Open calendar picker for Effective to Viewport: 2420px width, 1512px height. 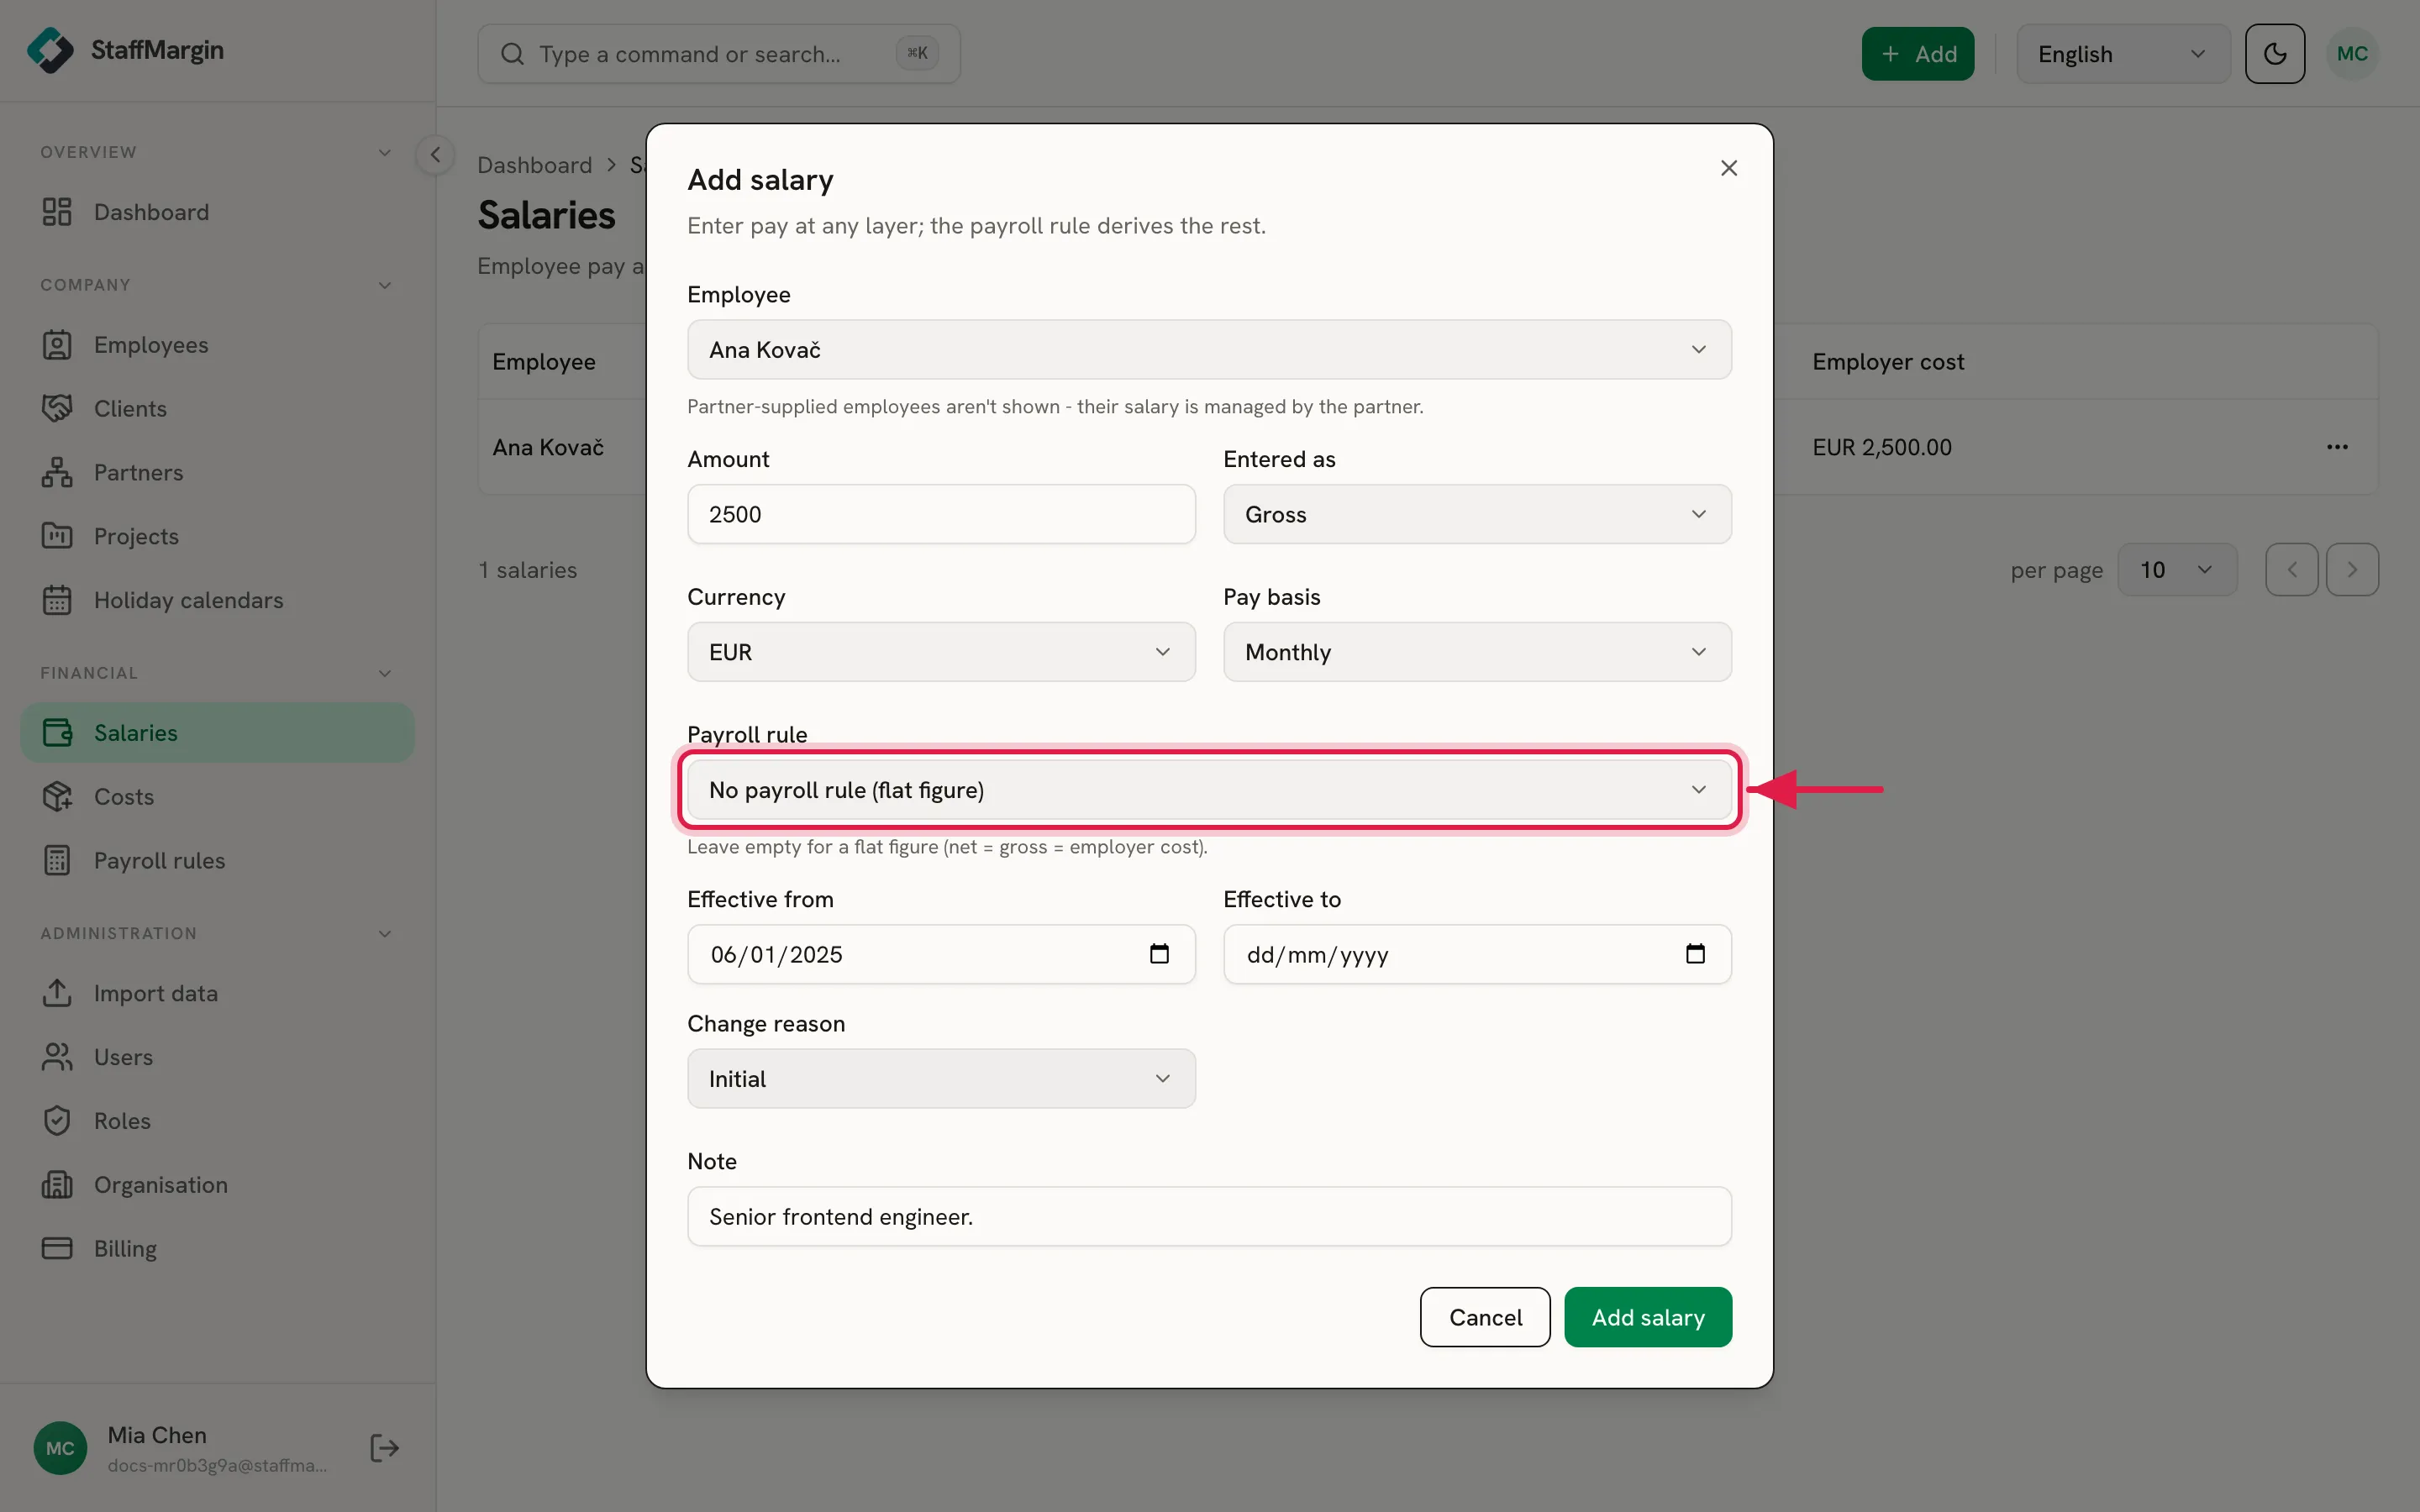[1695, 954]
